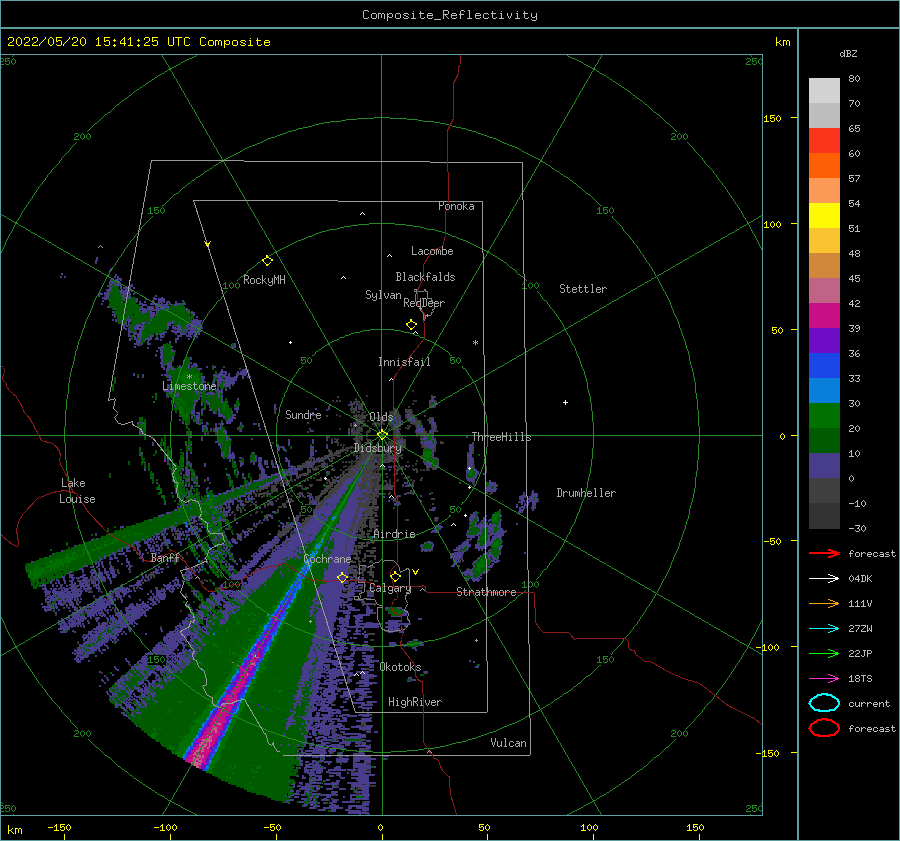This screenshot has width=900, height=841.
Task: Click the Drumheller label
Action: [x=586, y=493]
